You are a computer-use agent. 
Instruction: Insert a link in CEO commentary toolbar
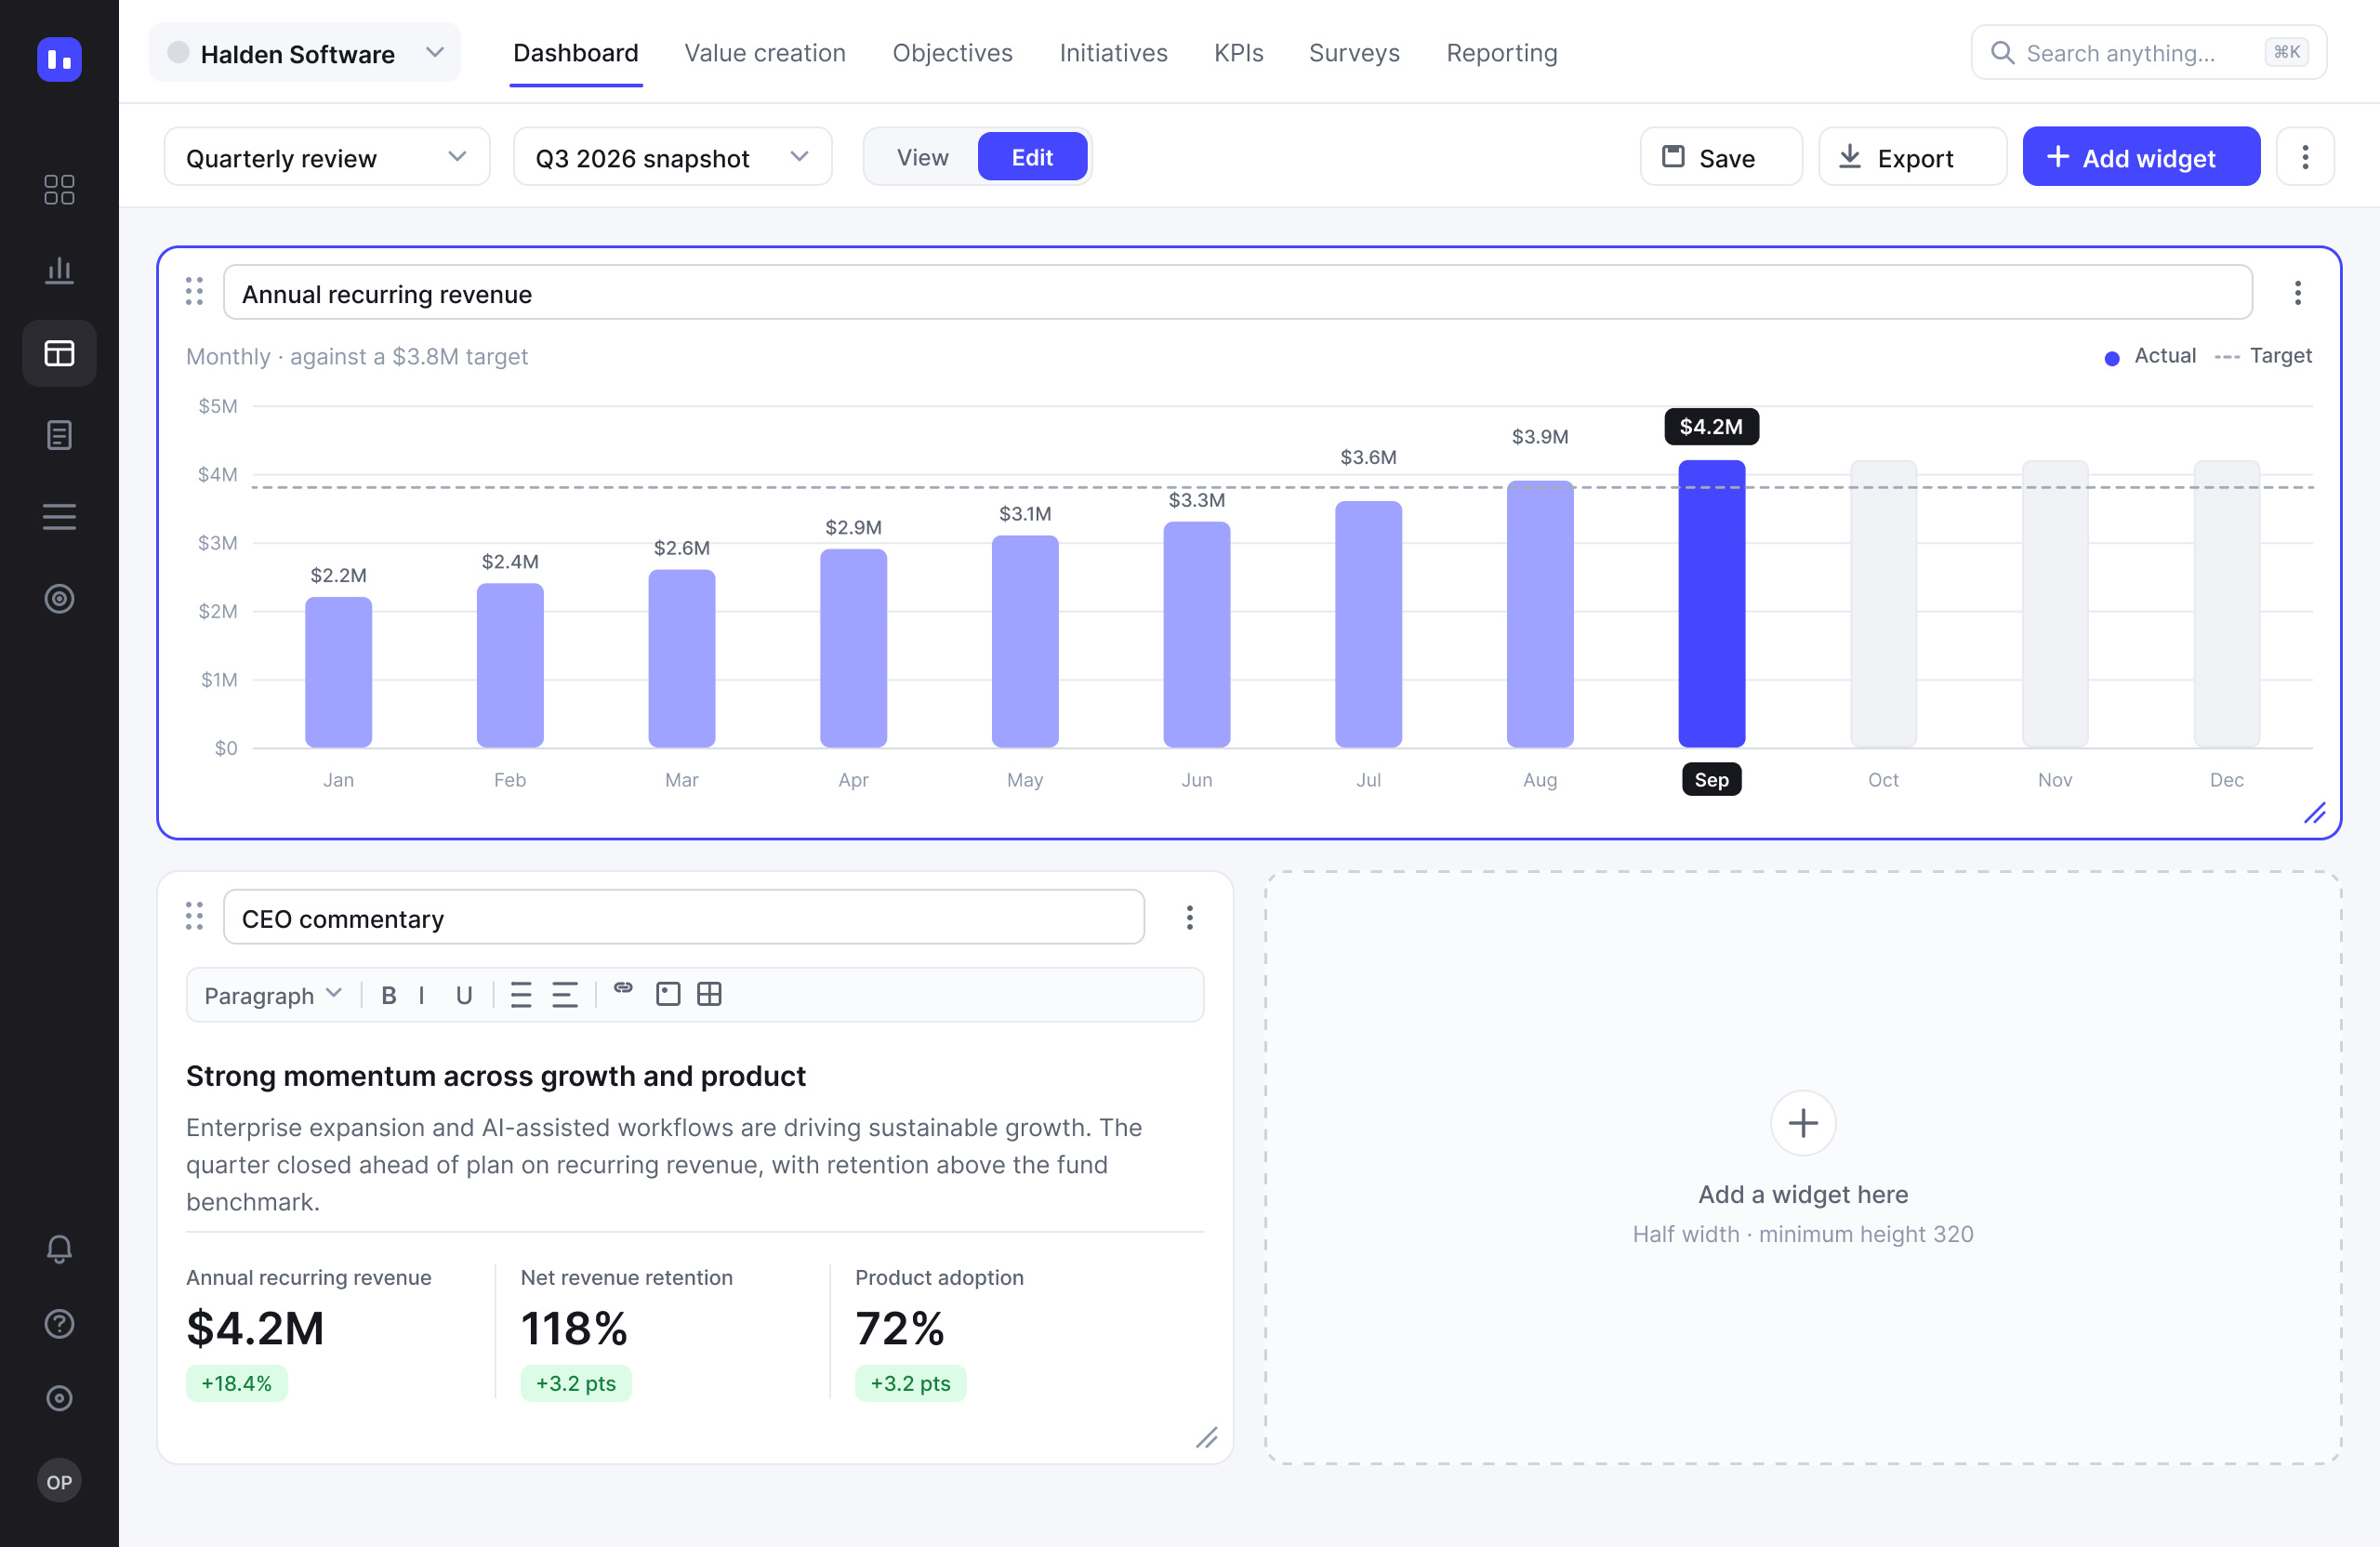[623, 990]
